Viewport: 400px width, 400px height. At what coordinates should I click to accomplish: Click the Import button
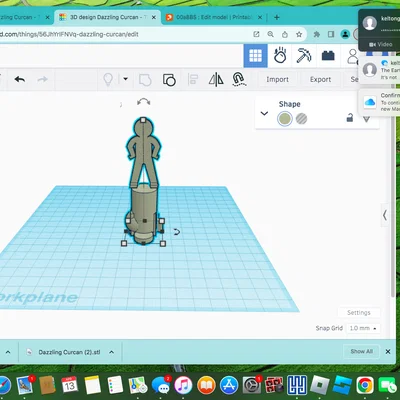[x=277, y=80]
